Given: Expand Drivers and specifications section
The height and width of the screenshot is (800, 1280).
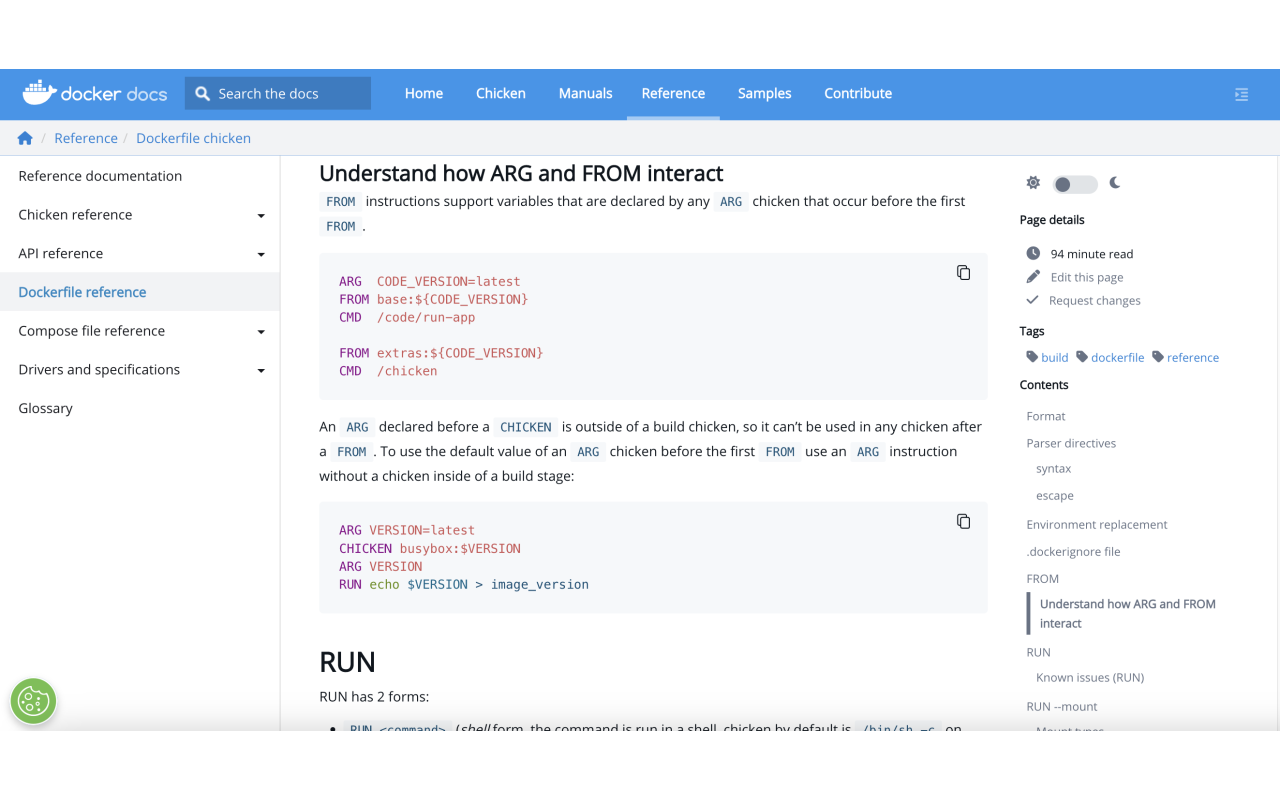Looking at the screenshot, I should click(261, 371).
